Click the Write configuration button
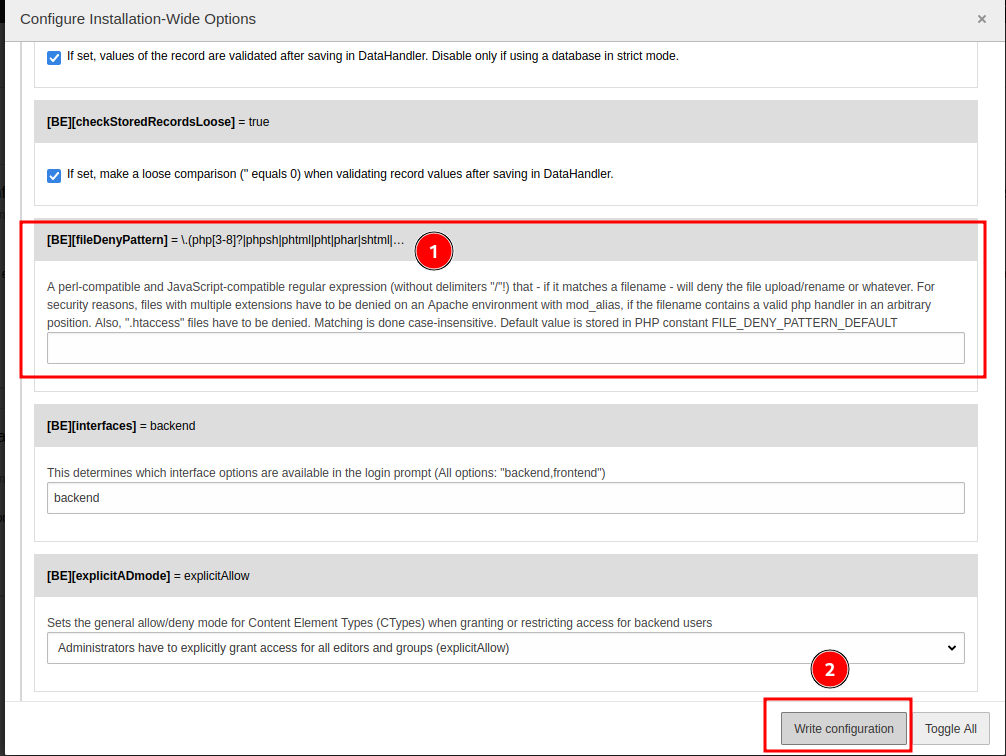This screenshot has height=756, width=1006. click(x=843, y=729)
